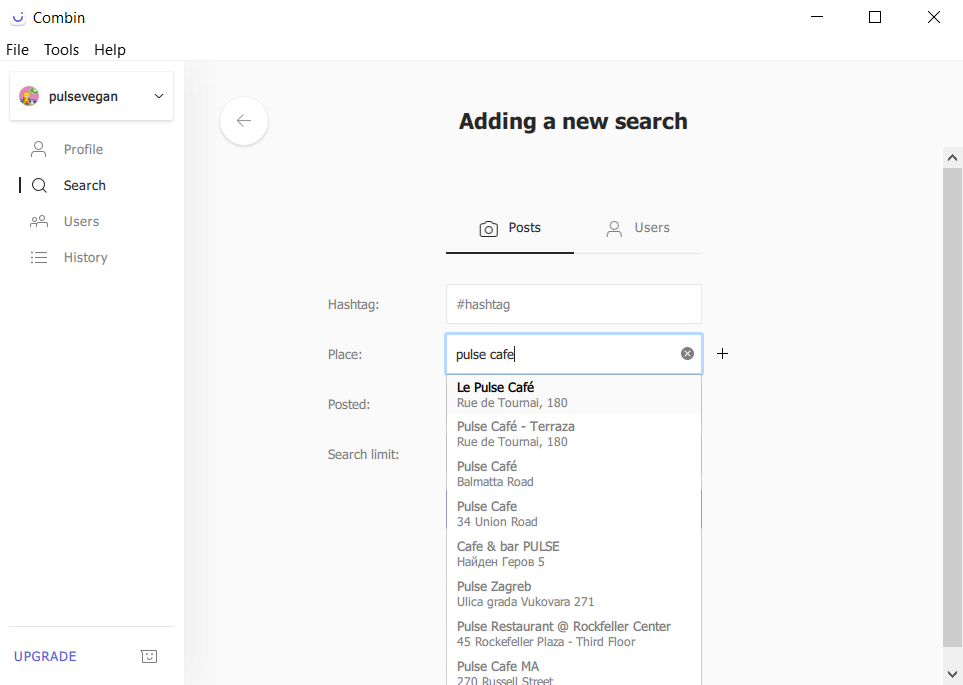This screenshot has height=685, width=963.
Task: Switch to the Posts tab
Action: tap(510, 229)
